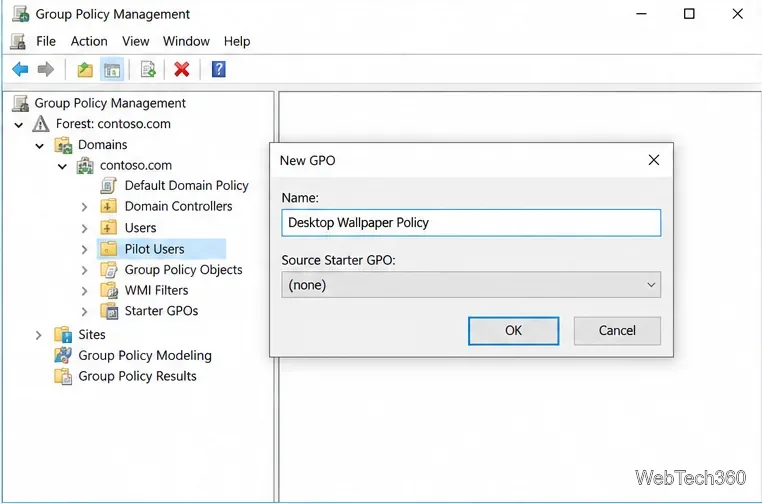Collapse the Forest: contoso.com node
The height and width of the screenshot is (504, 762).
tap(19, 125)
